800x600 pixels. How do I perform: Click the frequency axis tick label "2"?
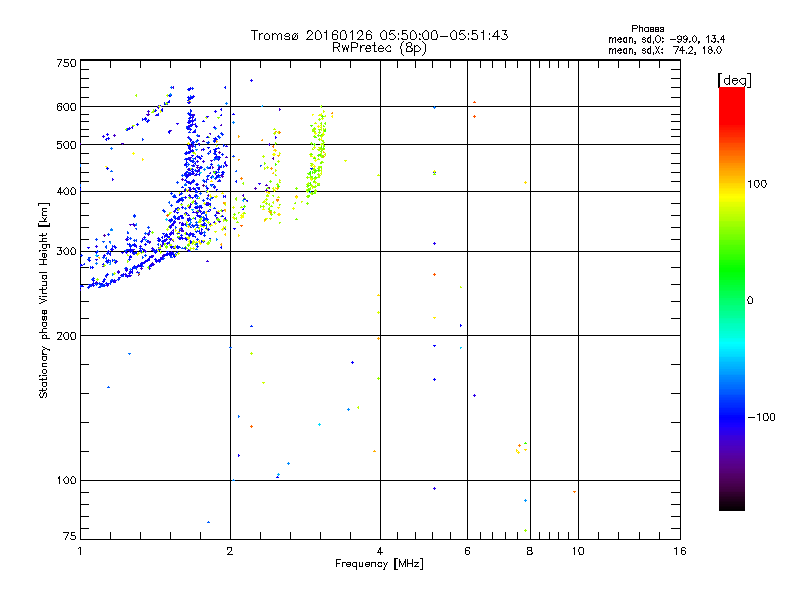(x=230, y=551)
